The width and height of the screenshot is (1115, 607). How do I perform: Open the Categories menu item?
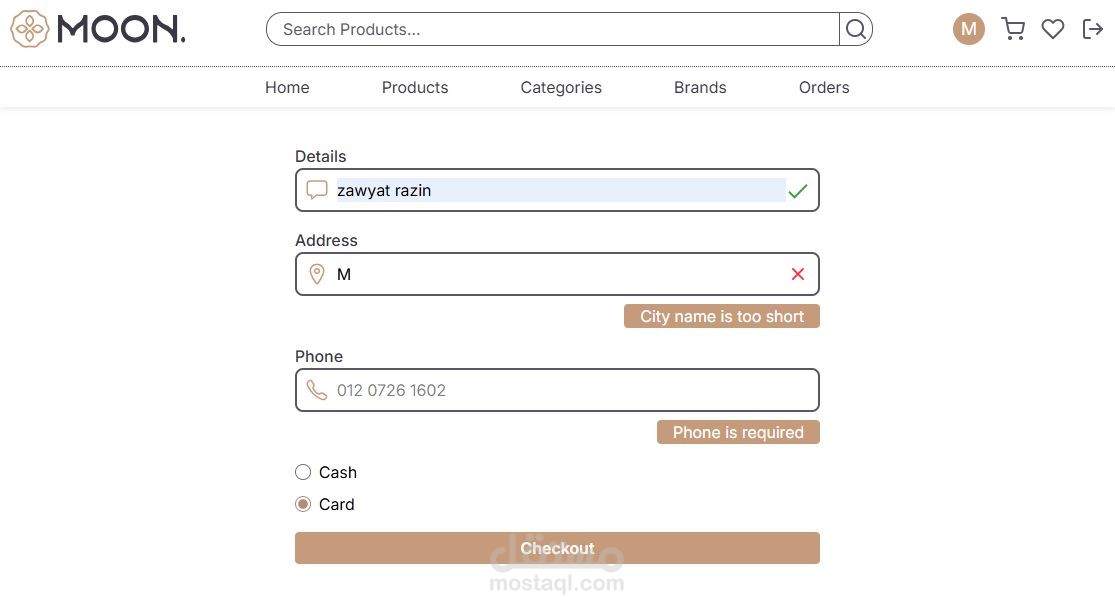(x=561, y=87)
